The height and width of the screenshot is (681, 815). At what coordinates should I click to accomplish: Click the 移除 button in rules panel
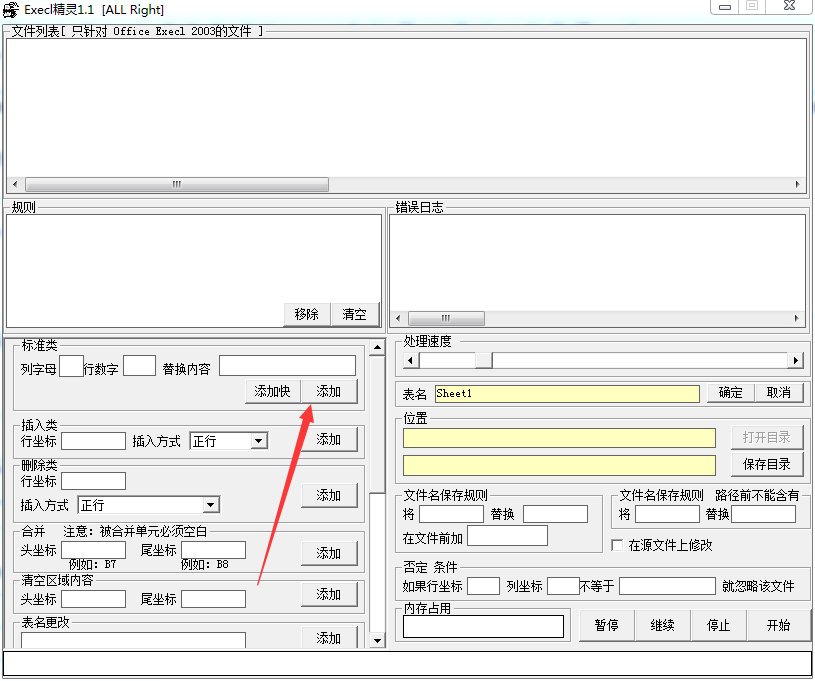(x=306, y=315)
